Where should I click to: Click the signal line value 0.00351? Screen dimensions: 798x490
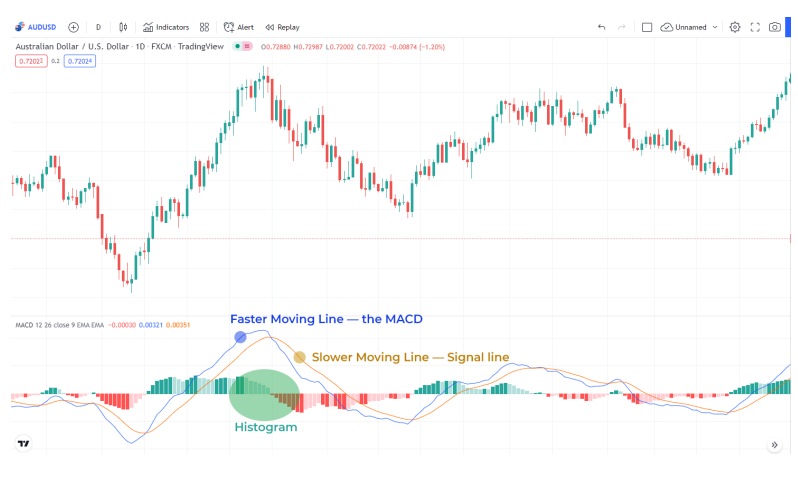coord(178,325)
